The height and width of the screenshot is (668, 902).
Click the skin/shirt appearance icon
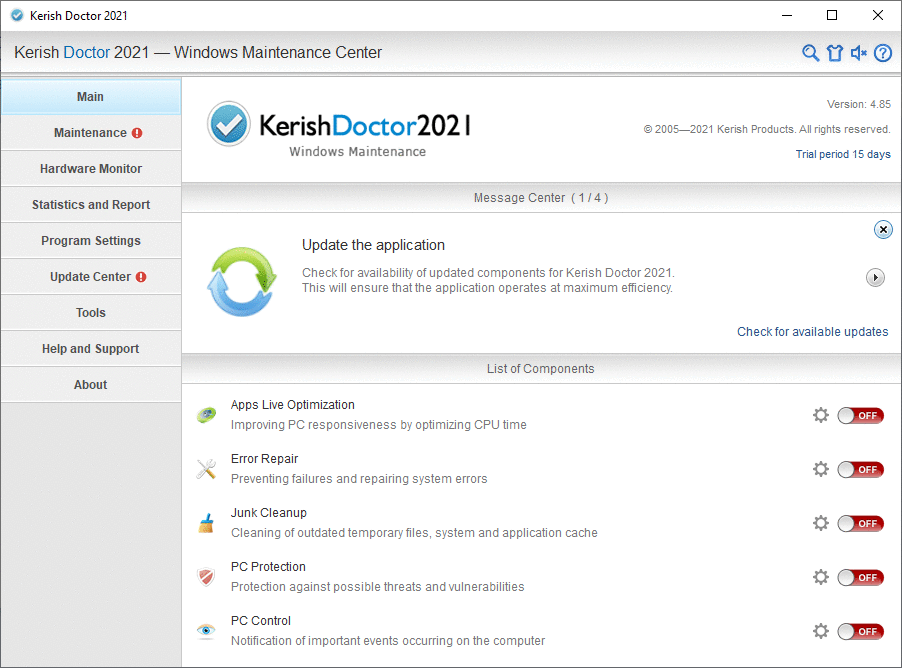point(835,53)
